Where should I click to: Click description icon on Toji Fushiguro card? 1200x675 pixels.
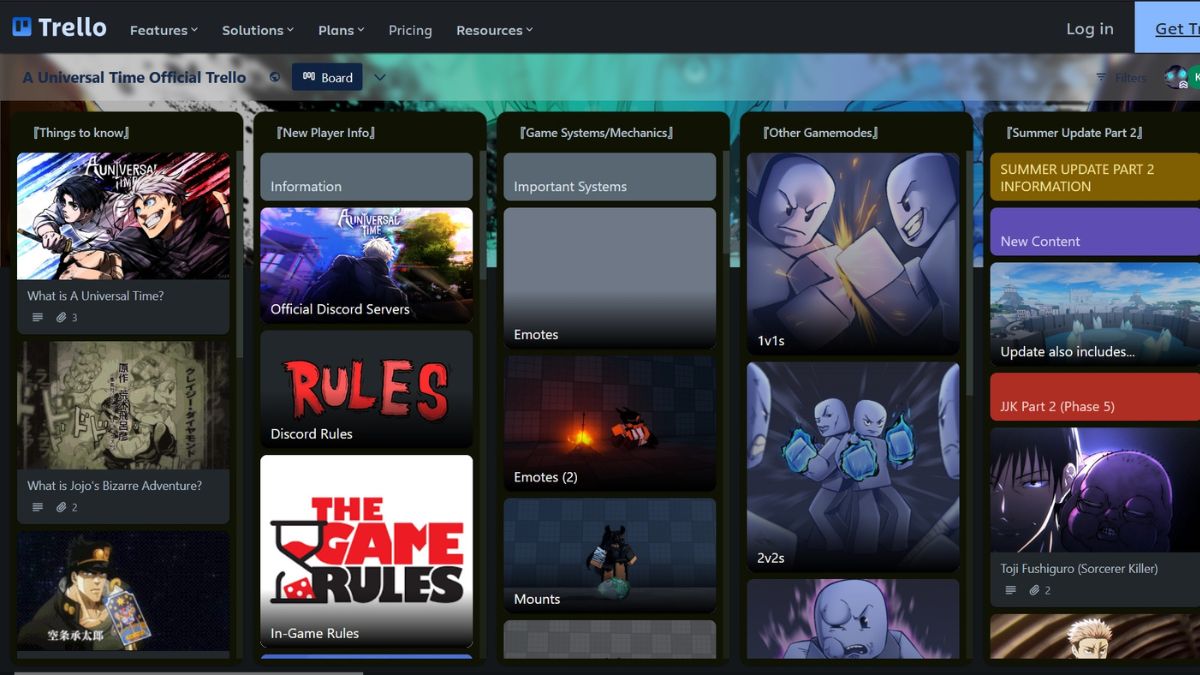coord(1011,591)
